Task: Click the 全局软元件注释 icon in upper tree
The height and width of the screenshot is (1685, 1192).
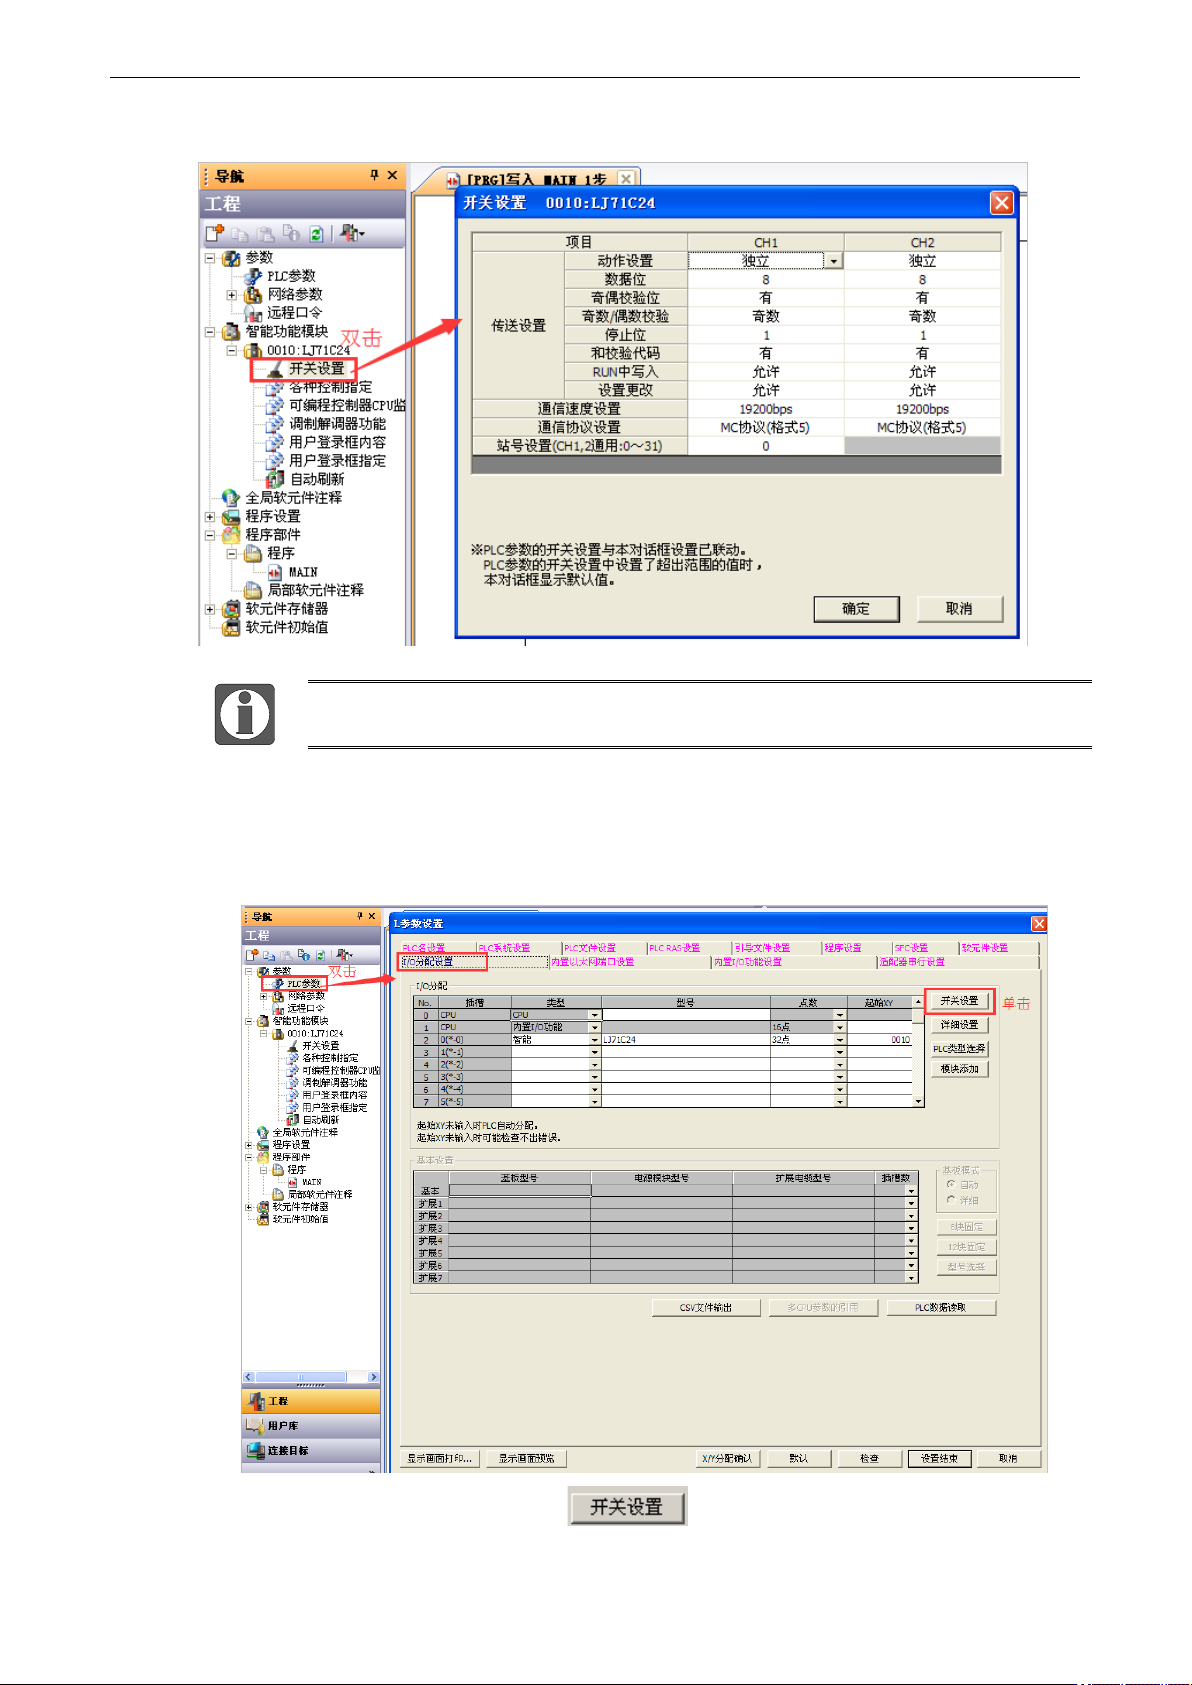Action: 231,498
